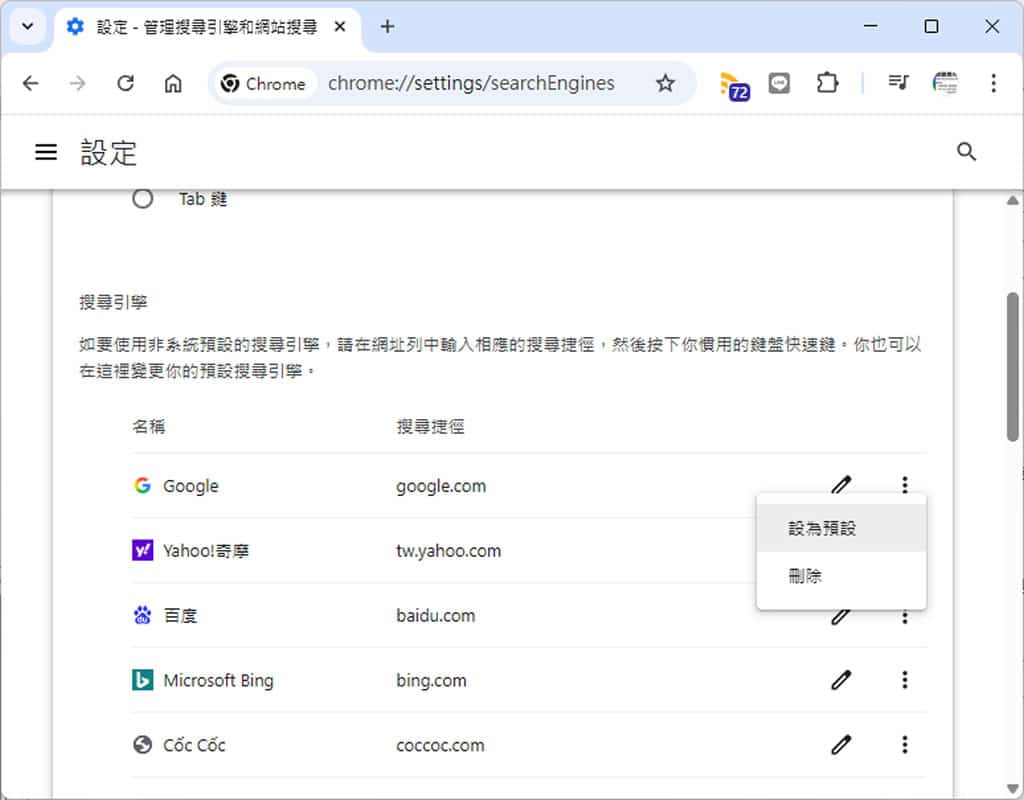
Task: Open the Extensions puzzle menu
Action: 827,84
